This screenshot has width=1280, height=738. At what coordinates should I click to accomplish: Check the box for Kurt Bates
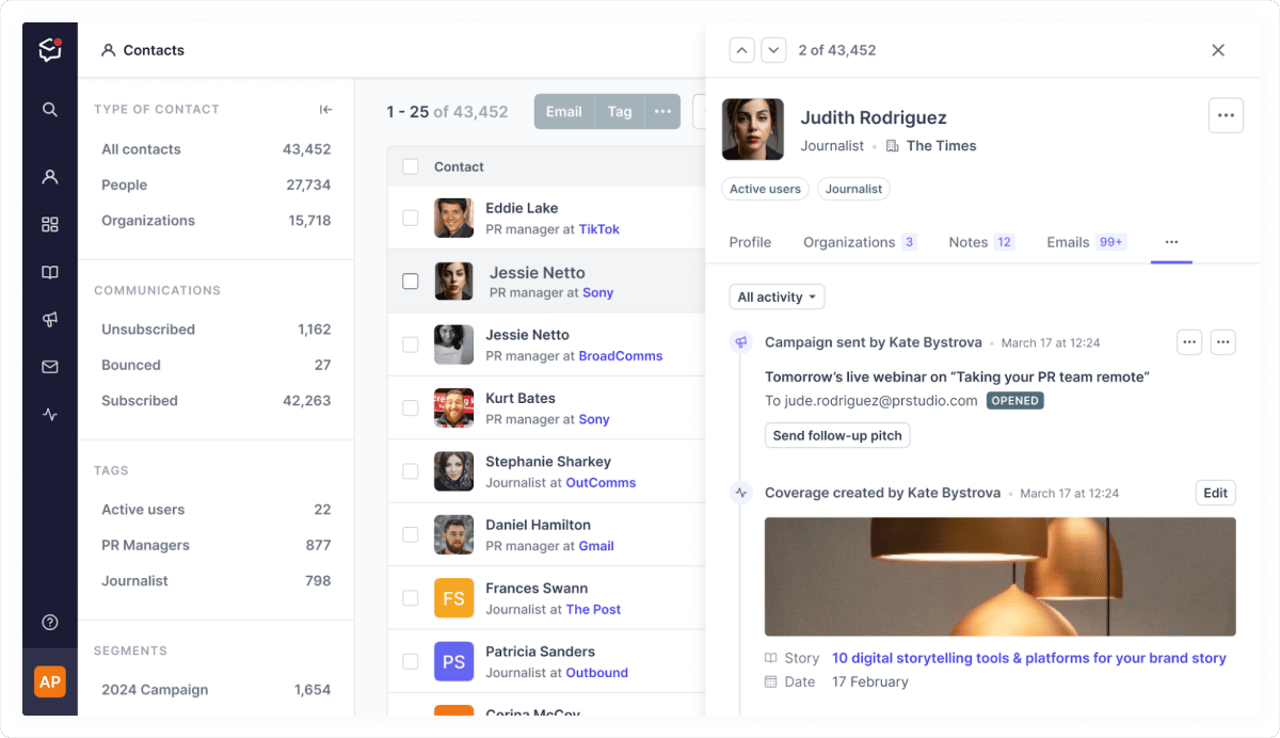410,408
